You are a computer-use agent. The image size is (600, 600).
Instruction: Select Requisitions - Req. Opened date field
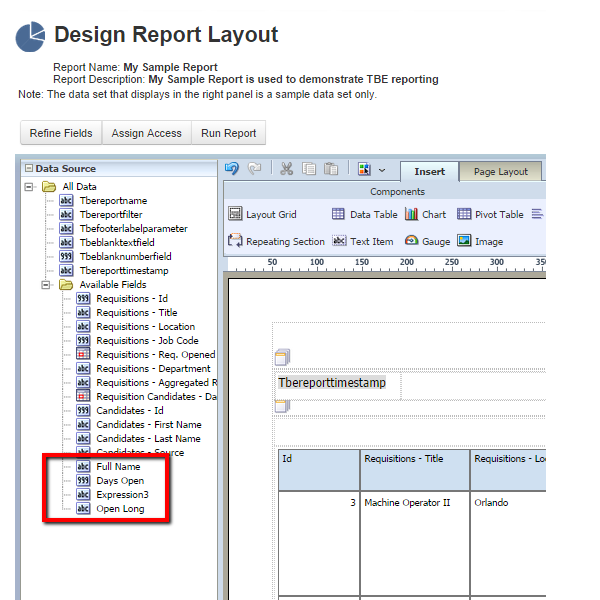[146, 355]
